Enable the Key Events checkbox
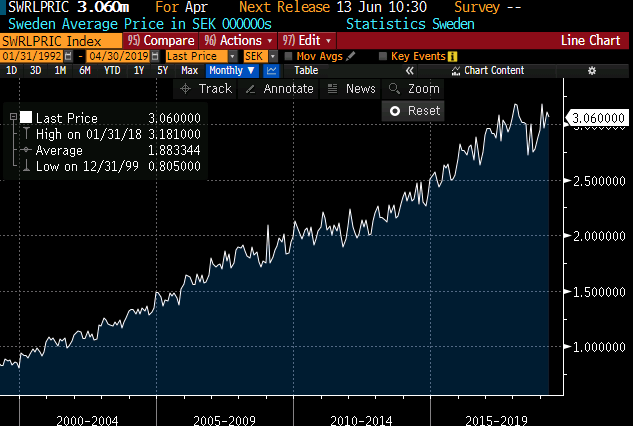Viewport: 633px width, 426px height. tap(382, 57)
